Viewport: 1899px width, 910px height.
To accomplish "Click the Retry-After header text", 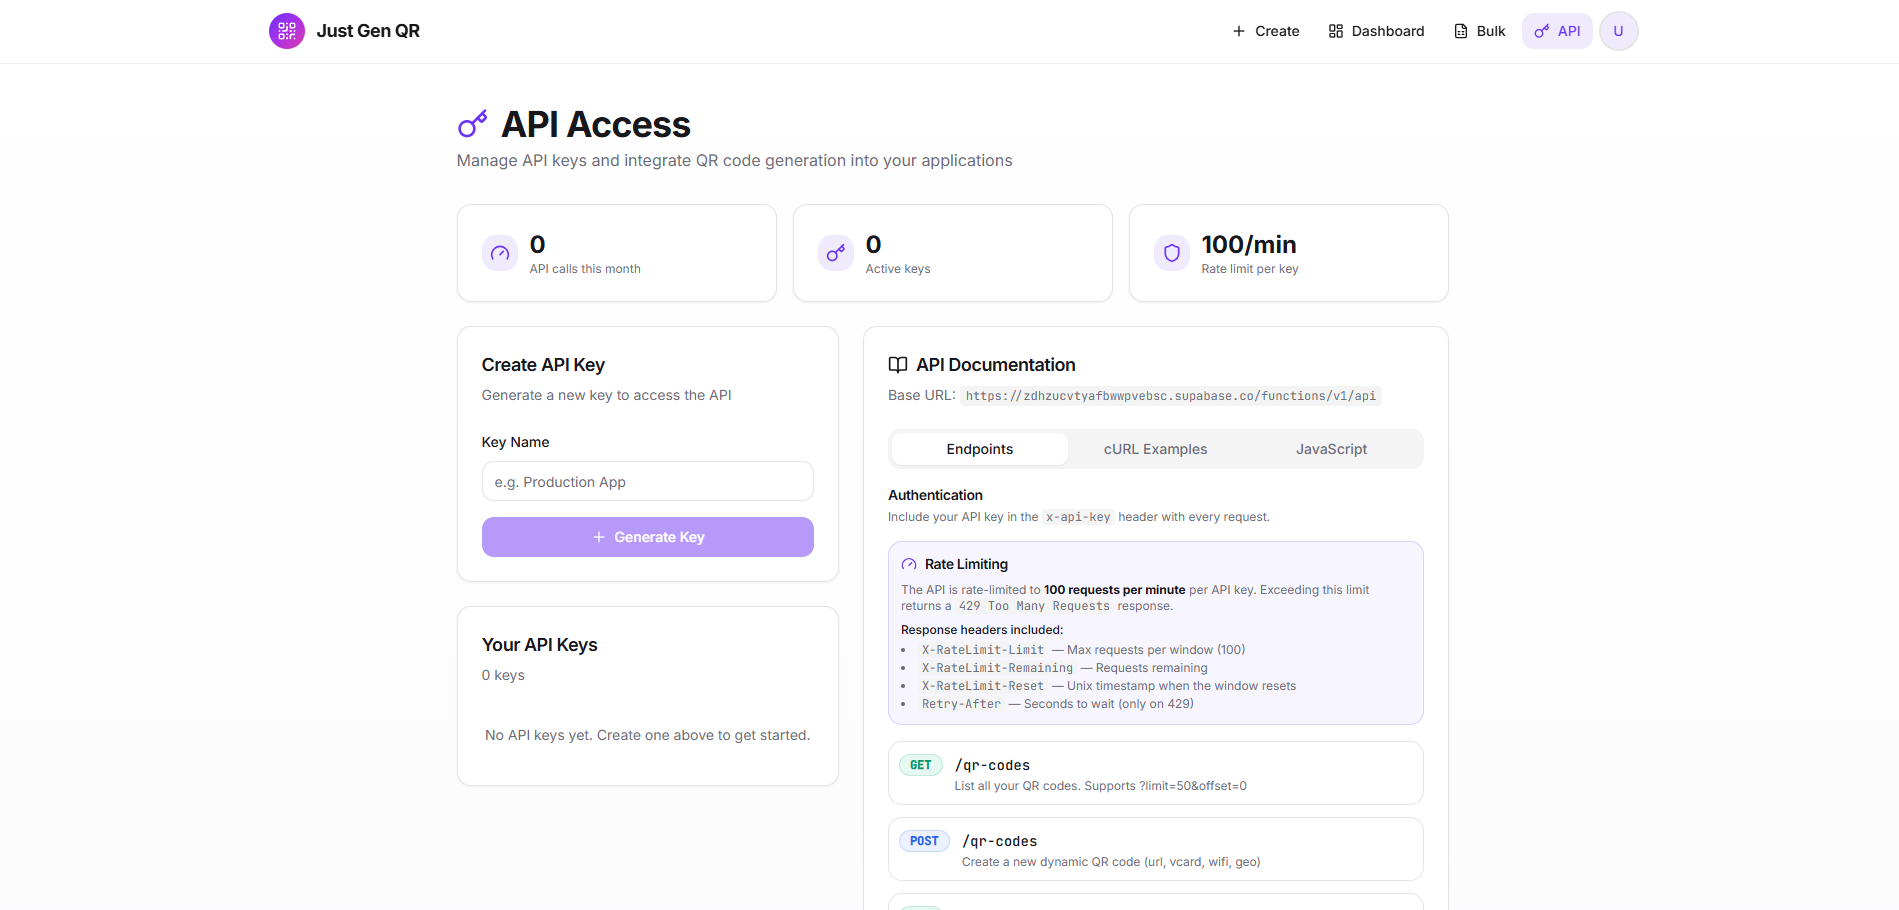I will [961, 704].
